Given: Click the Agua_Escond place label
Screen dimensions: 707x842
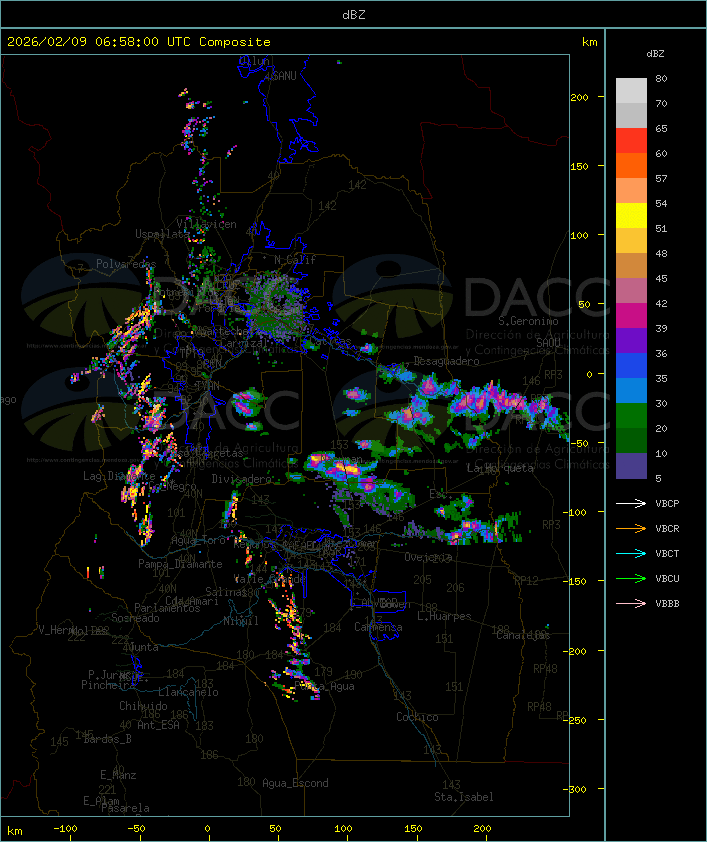Looking at the screenshot, I should (x=295, y=783).
